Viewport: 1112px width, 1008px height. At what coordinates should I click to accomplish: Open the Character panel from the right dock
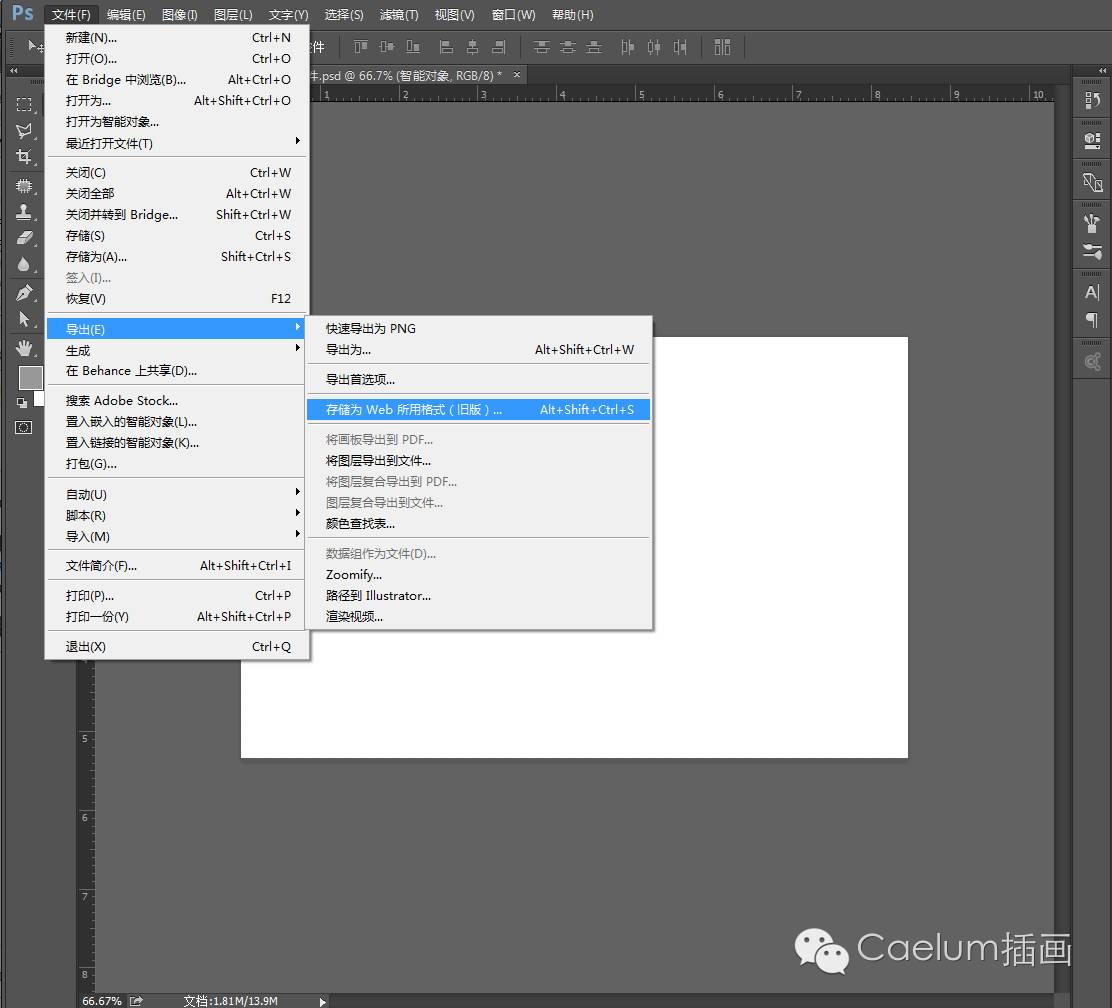(1091, 292)
